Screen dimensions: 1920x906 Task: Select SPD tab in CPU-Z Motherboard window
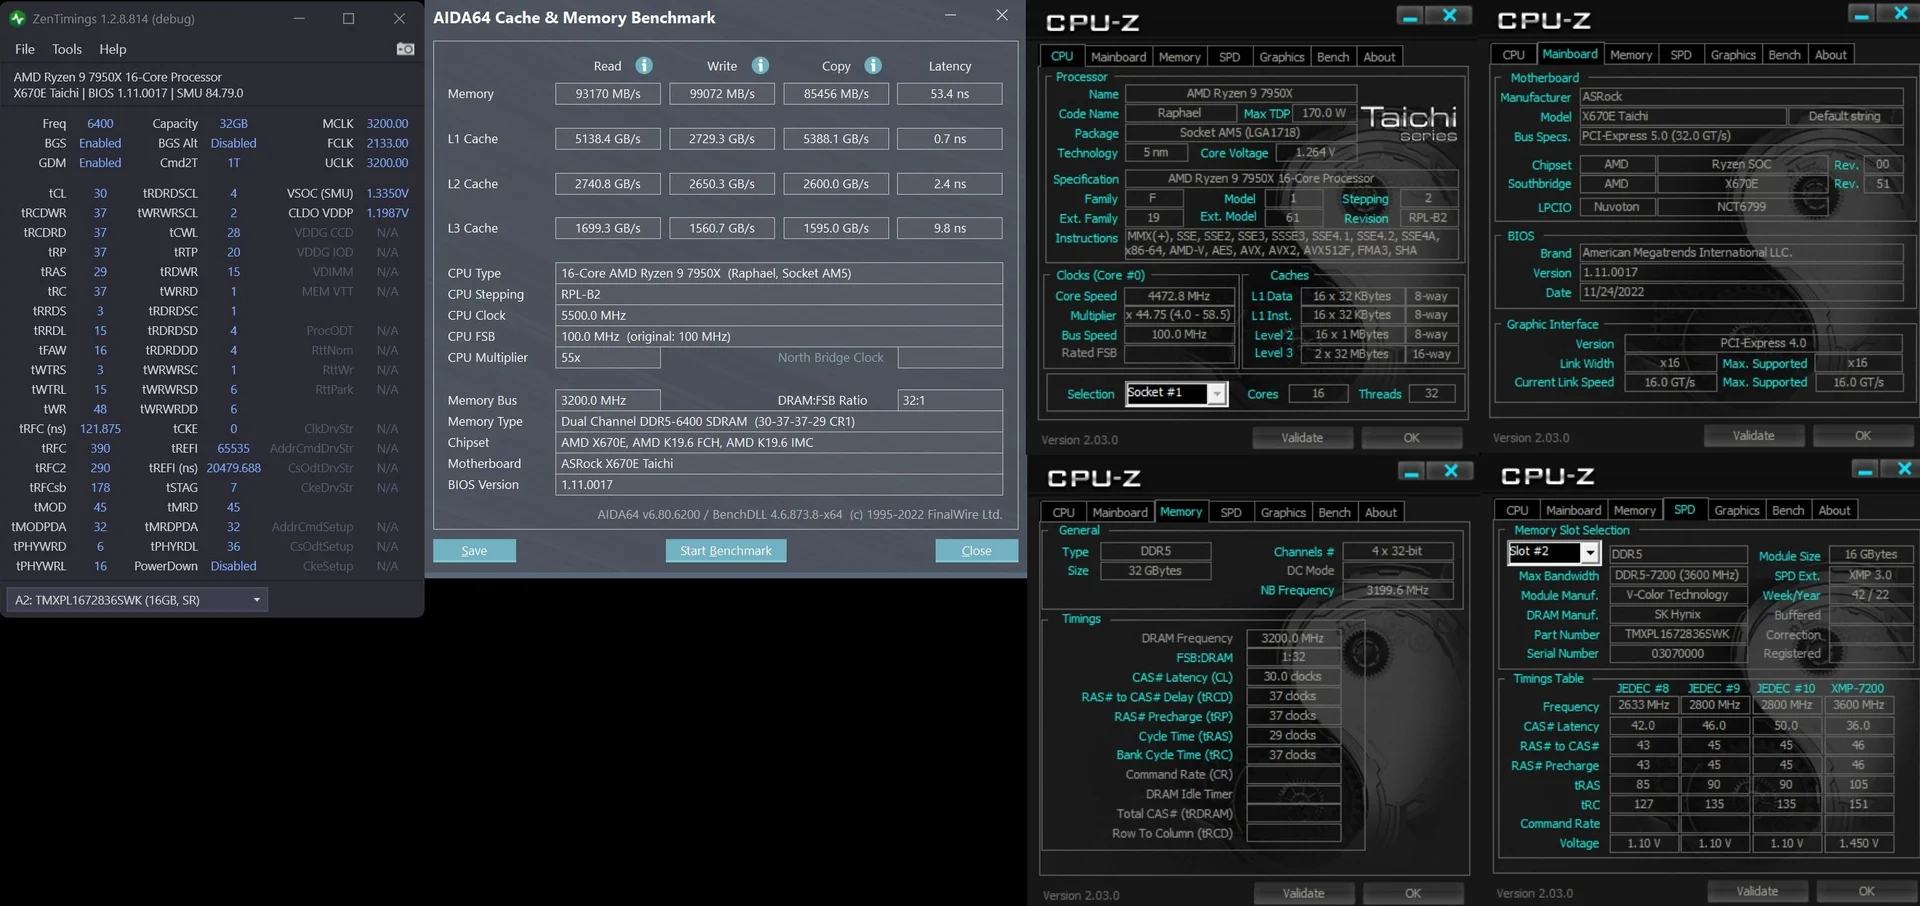click(x=1681, y=55)
